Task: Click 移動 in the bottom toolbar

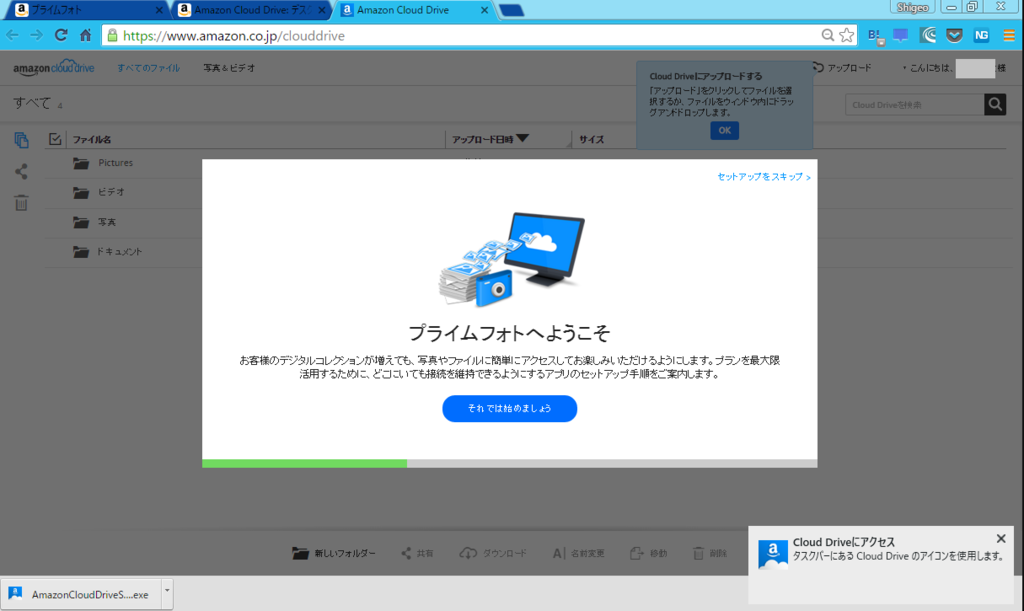Action: click(648, 553)
